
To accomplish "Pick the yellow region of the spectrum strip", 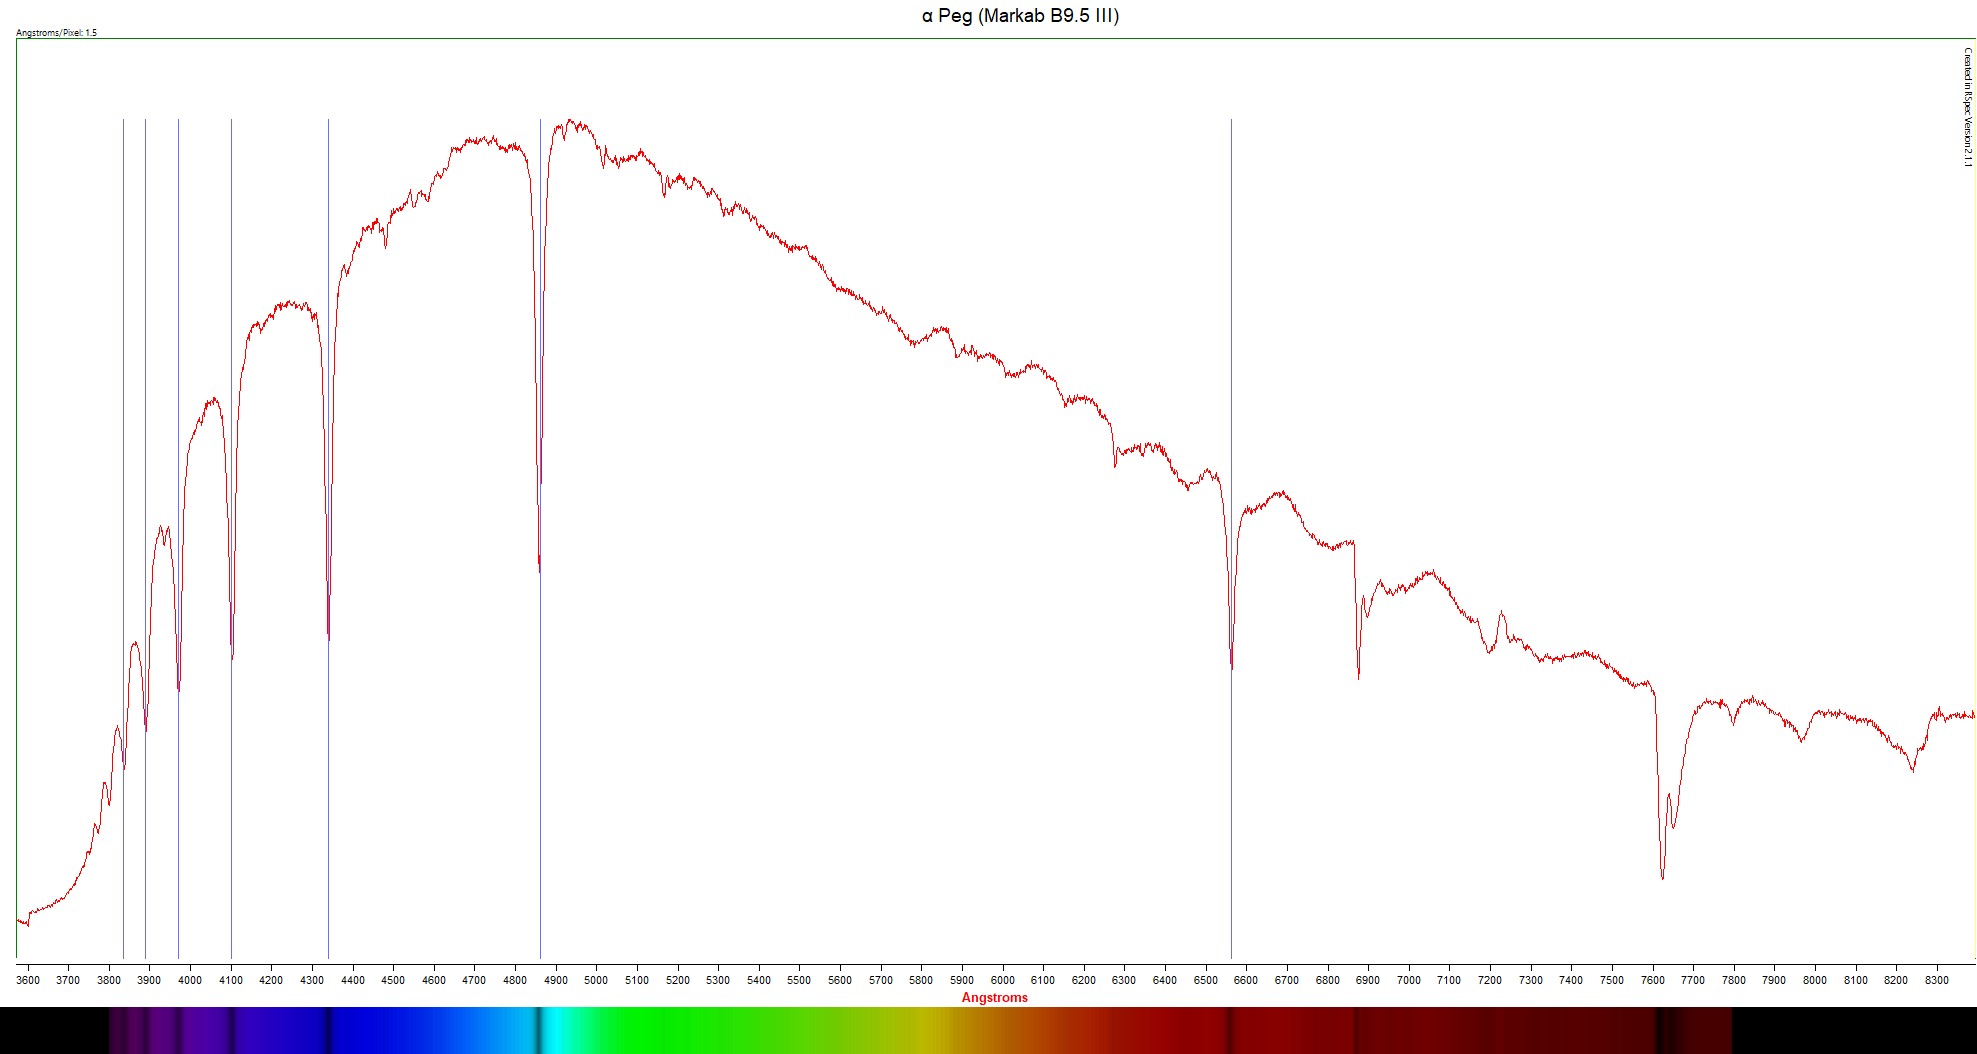I will (930, 1030).
